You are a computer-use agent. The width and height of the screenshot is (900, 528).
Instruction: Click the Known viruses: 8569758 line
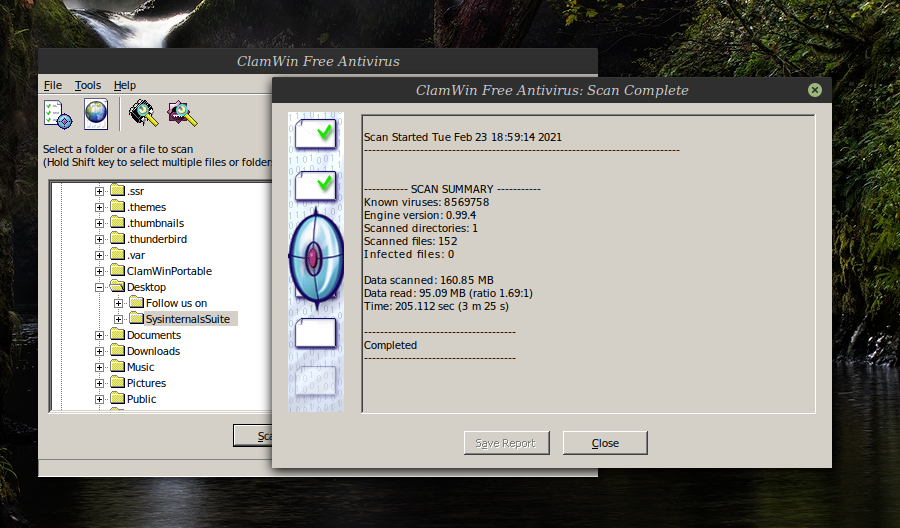tap(426, 202)
